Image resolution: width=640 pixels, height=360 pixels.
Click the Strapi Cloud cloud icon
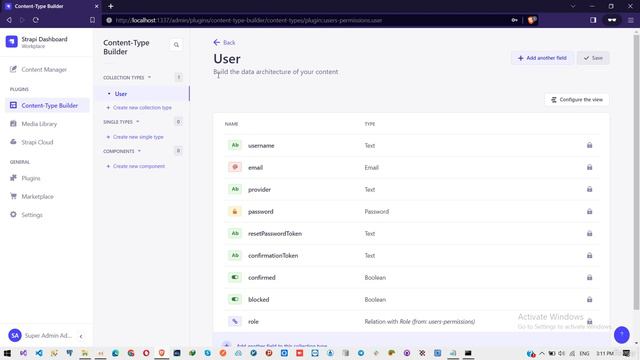click(x=13, y=142)
